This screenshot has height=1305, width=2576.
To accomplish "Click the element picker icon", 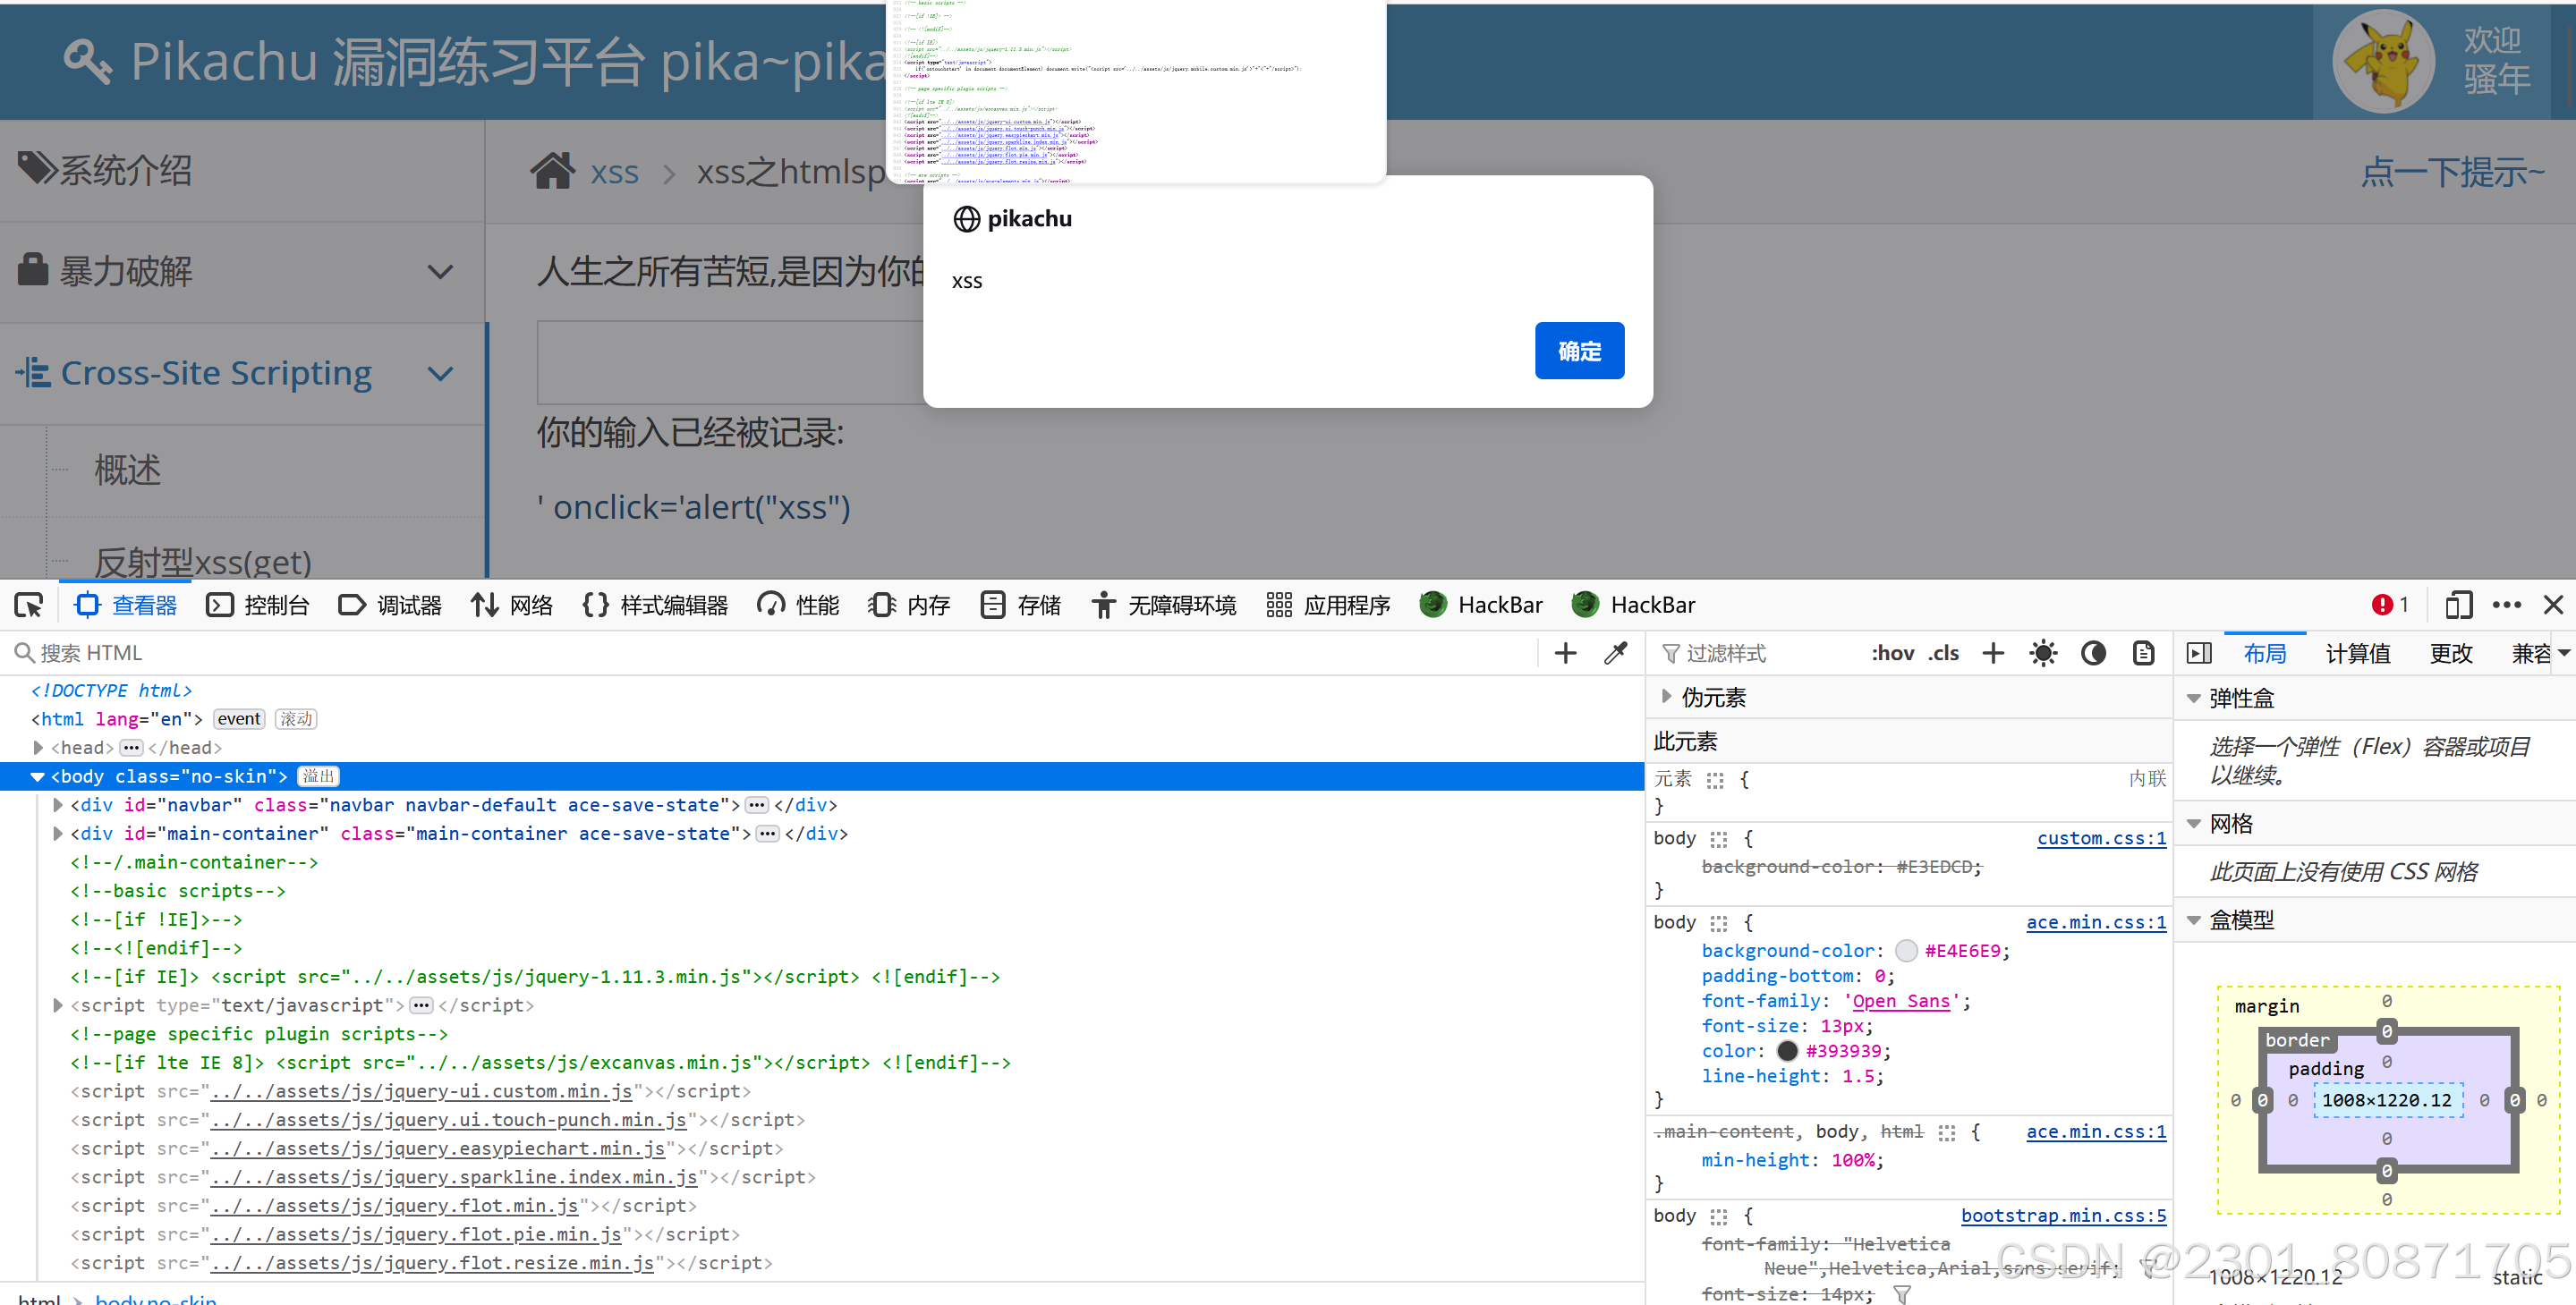I will pos(29,605).
